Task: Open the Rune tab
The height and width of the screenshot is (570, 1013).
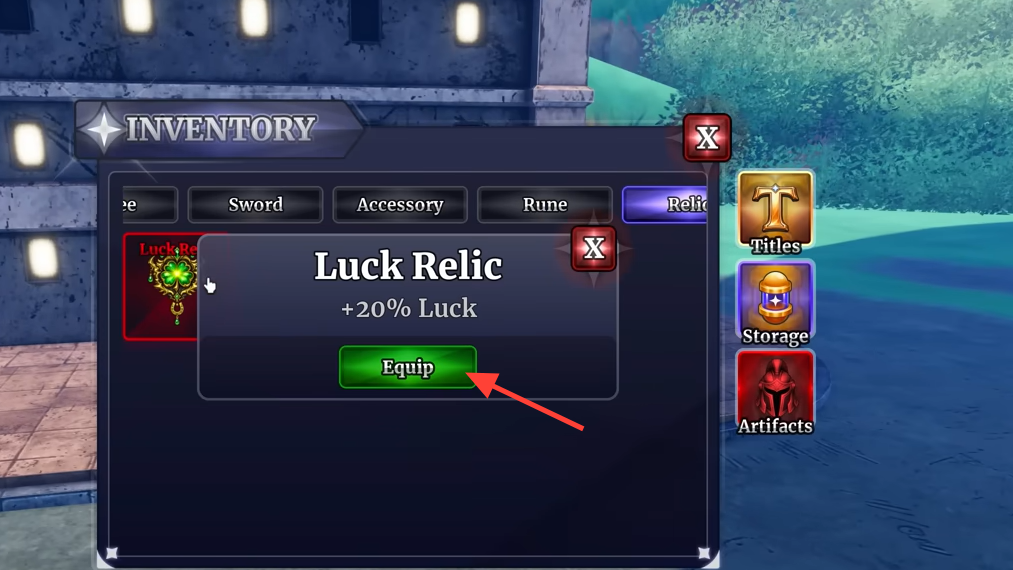Action: [545, 204]
